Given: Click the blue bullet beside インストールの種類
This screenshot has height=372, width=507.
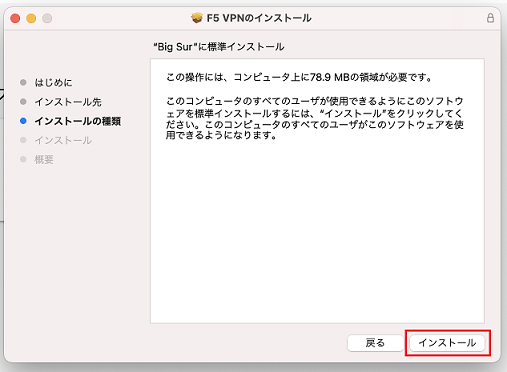Looking at the screenshot, I should pyautogui.click(x=23, y=121).
